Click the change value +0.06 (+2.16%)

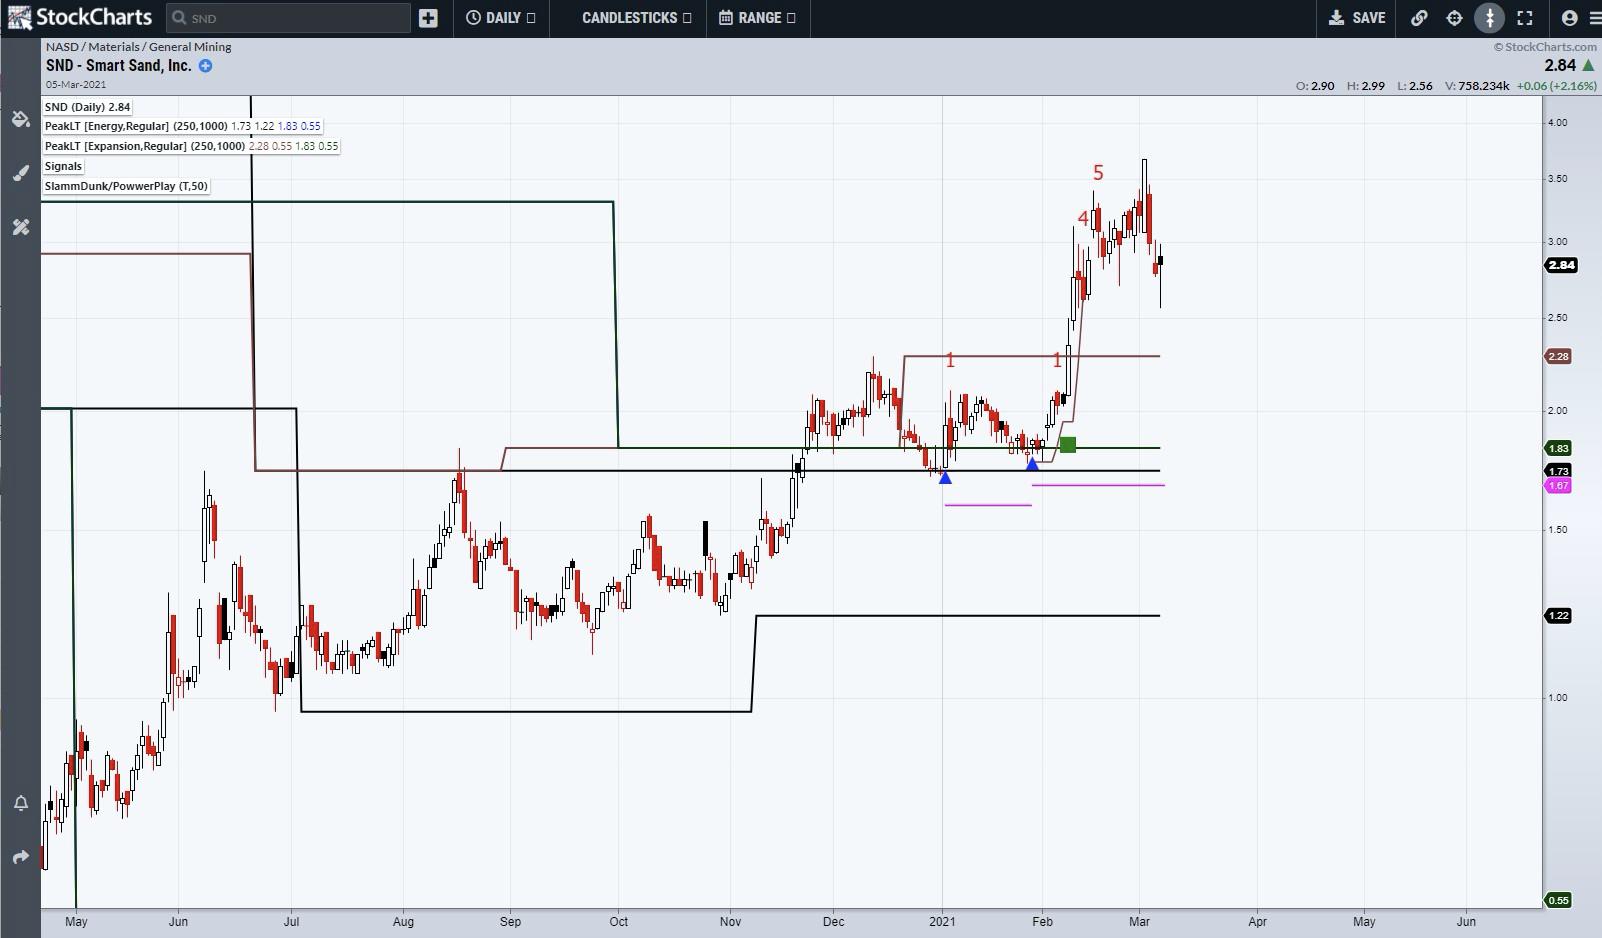(x=1556, y=86)
